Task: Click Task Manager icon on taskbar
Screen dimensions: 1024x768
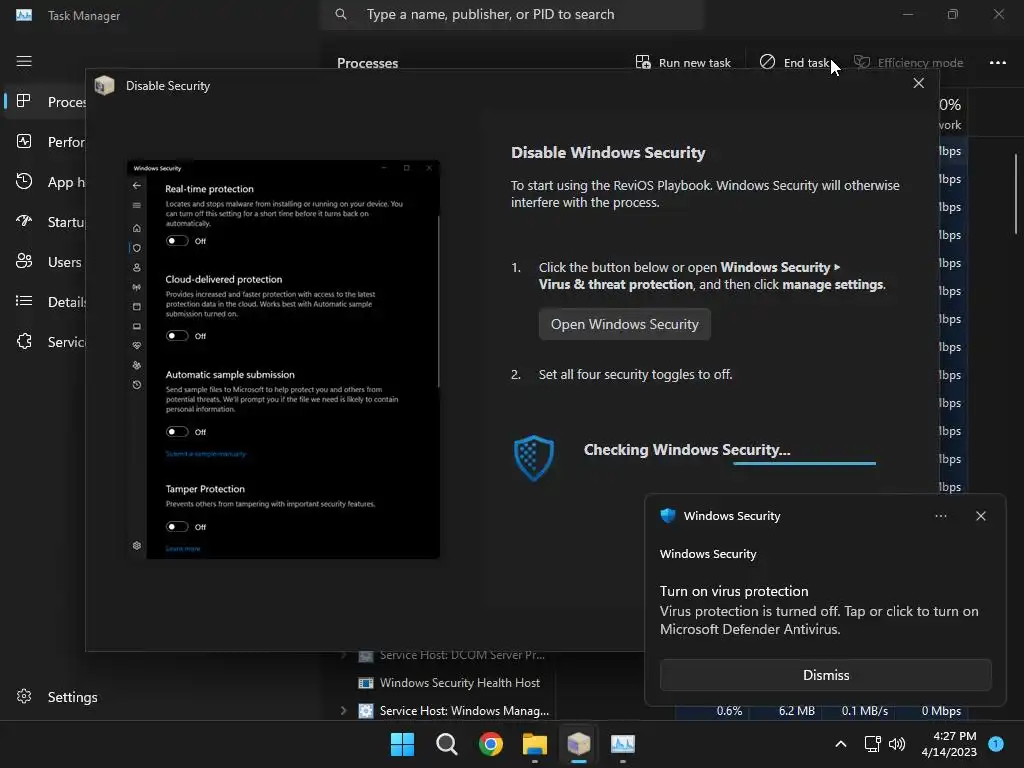Action: coord(622,744)
